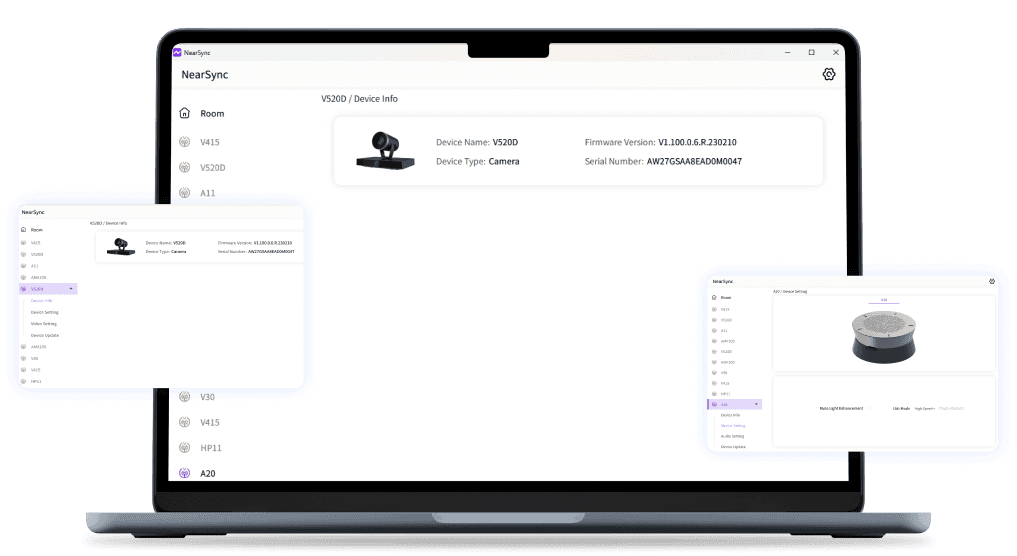The image size is (1017, 556).
Task: Click the A20 speakerphone image
Action: [884, 337]
